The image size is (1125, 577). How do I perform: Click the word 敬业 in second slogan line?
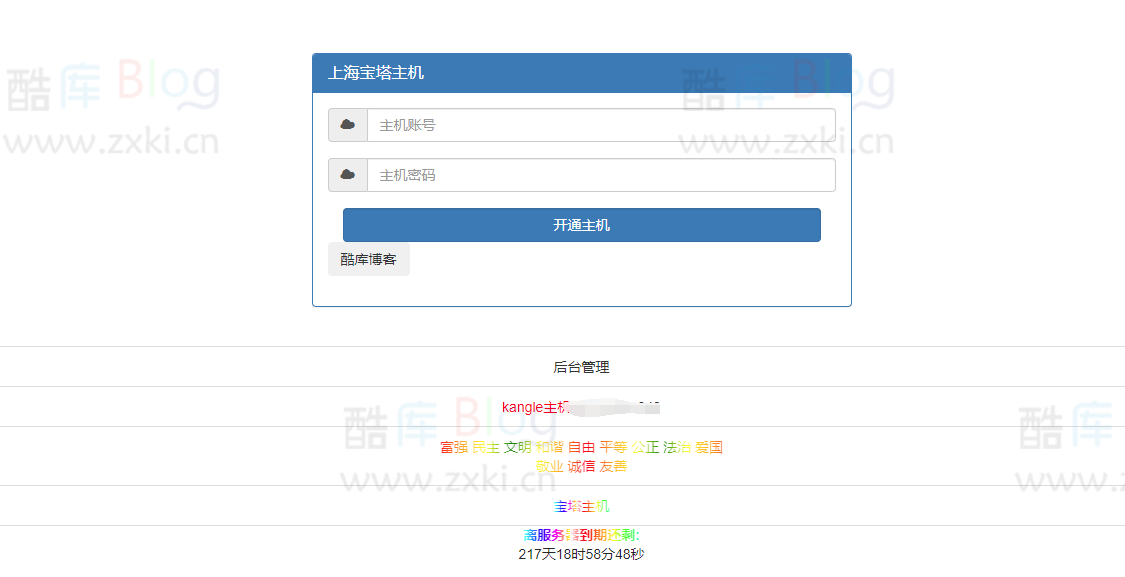(549, 466)
